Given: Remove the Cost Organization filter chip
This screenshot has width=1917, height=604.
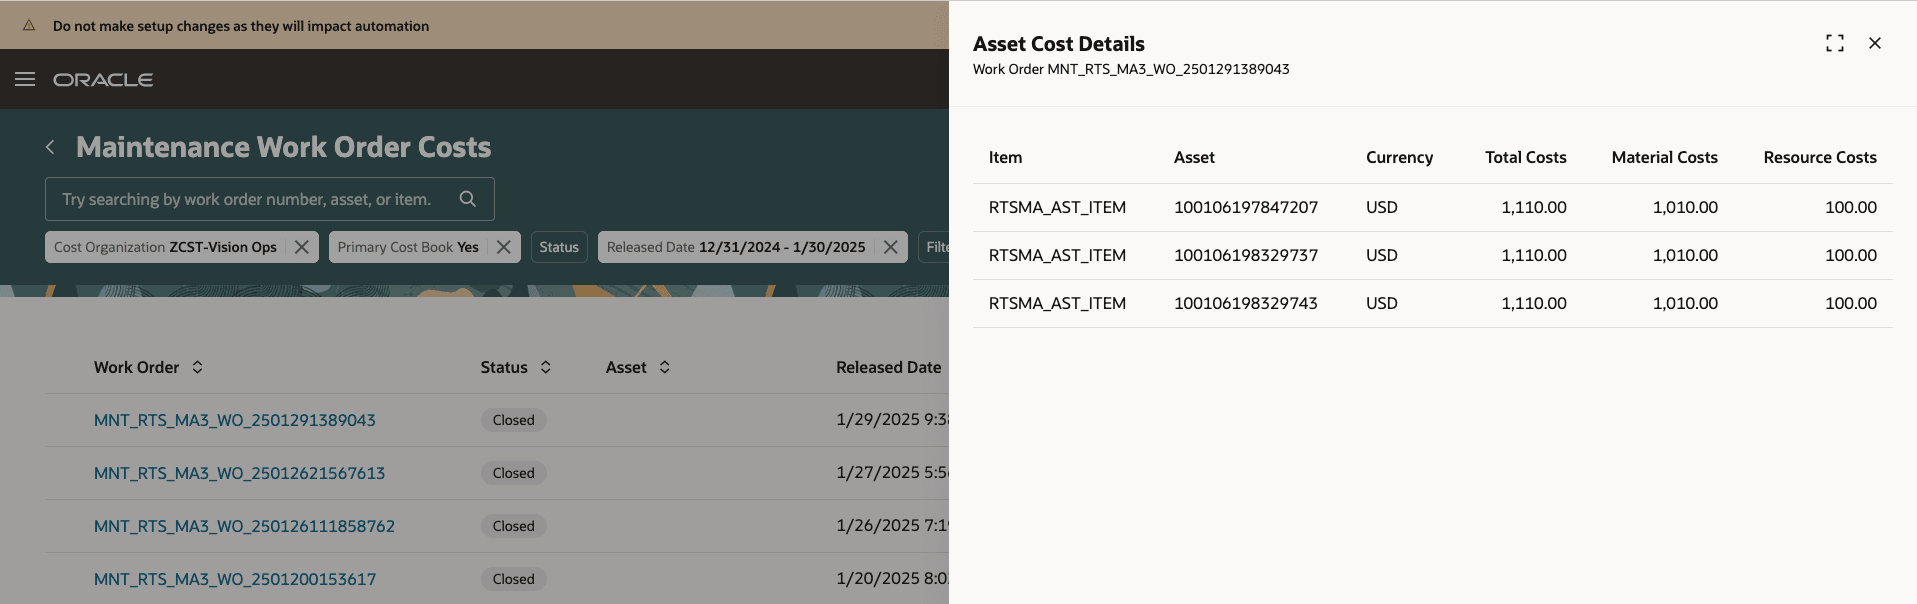Looking at the screenshot, I should [301, 247].
